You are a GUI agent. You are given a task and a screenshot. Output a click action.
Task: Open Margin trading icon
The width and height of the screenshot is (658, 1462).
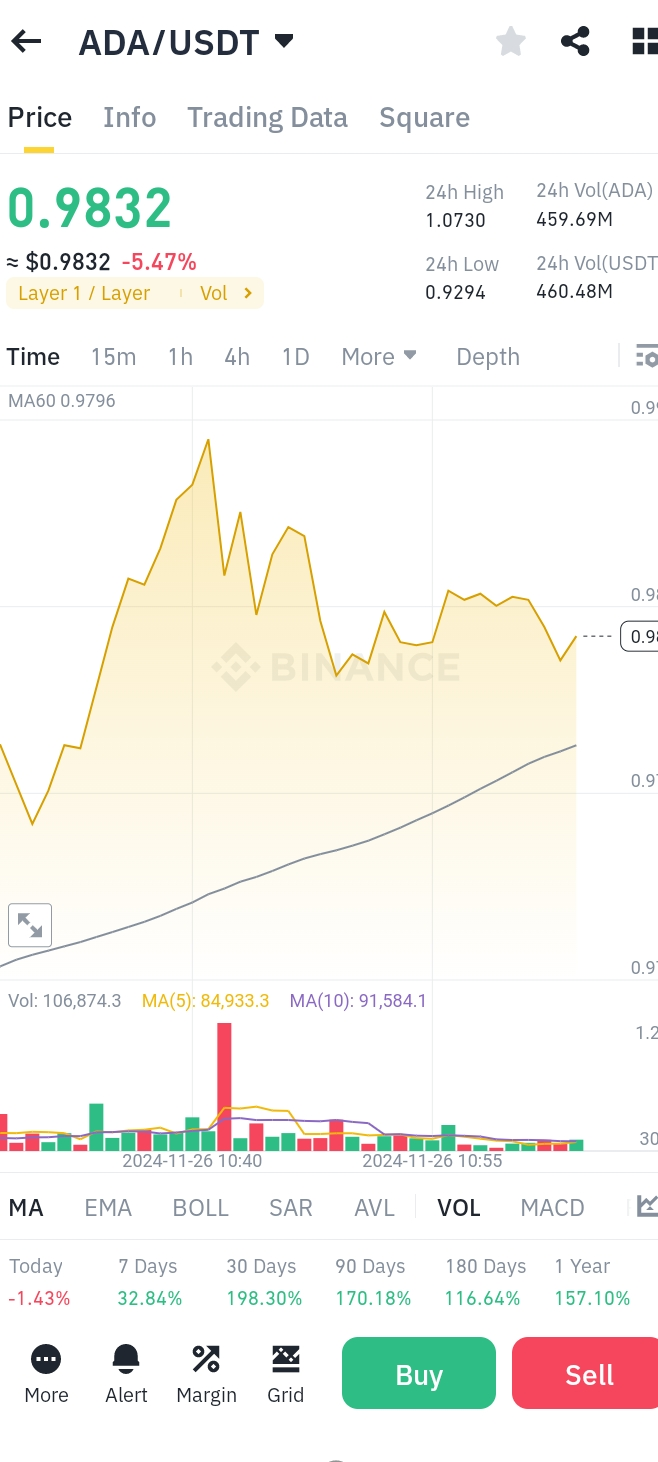(206, 1359)
